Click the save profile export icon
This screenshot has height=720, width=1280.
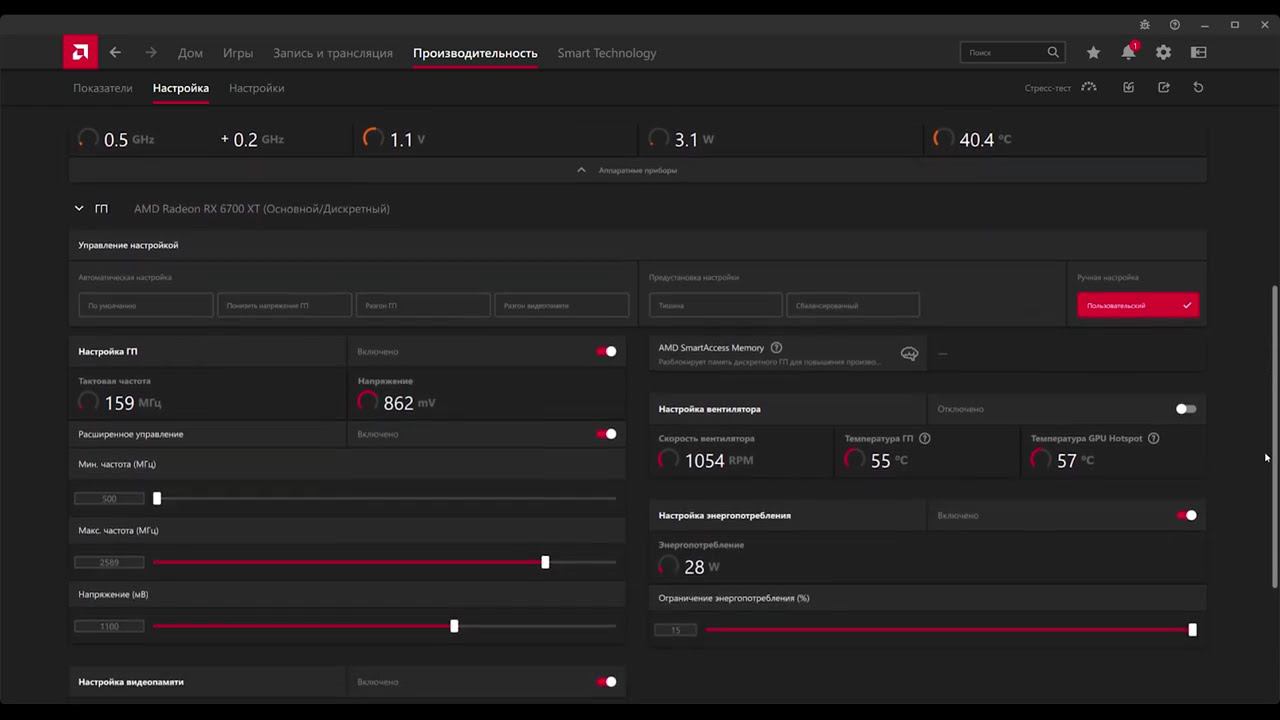[x=1164, y=87]
